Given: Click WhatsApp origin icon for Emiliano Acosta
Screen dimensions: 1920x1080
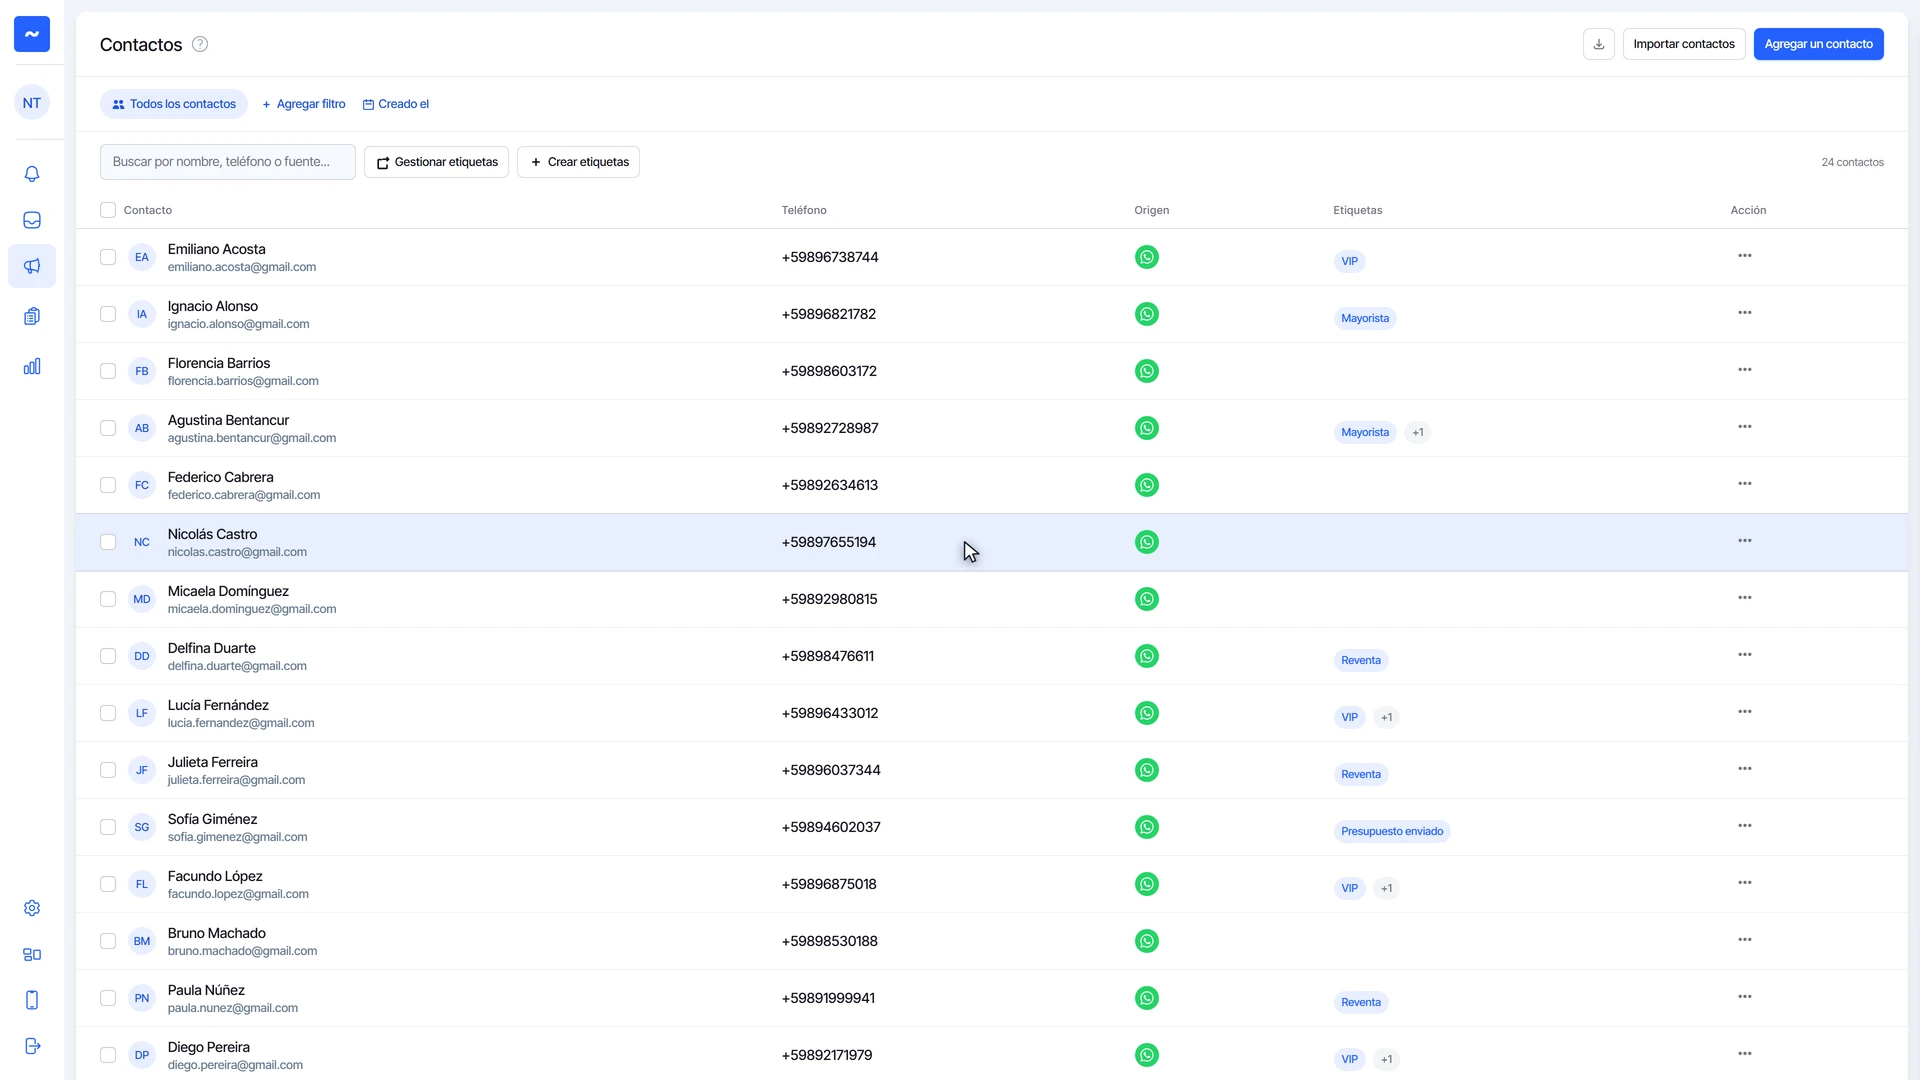Looking at the screenshot, I should click(1147, 257).
